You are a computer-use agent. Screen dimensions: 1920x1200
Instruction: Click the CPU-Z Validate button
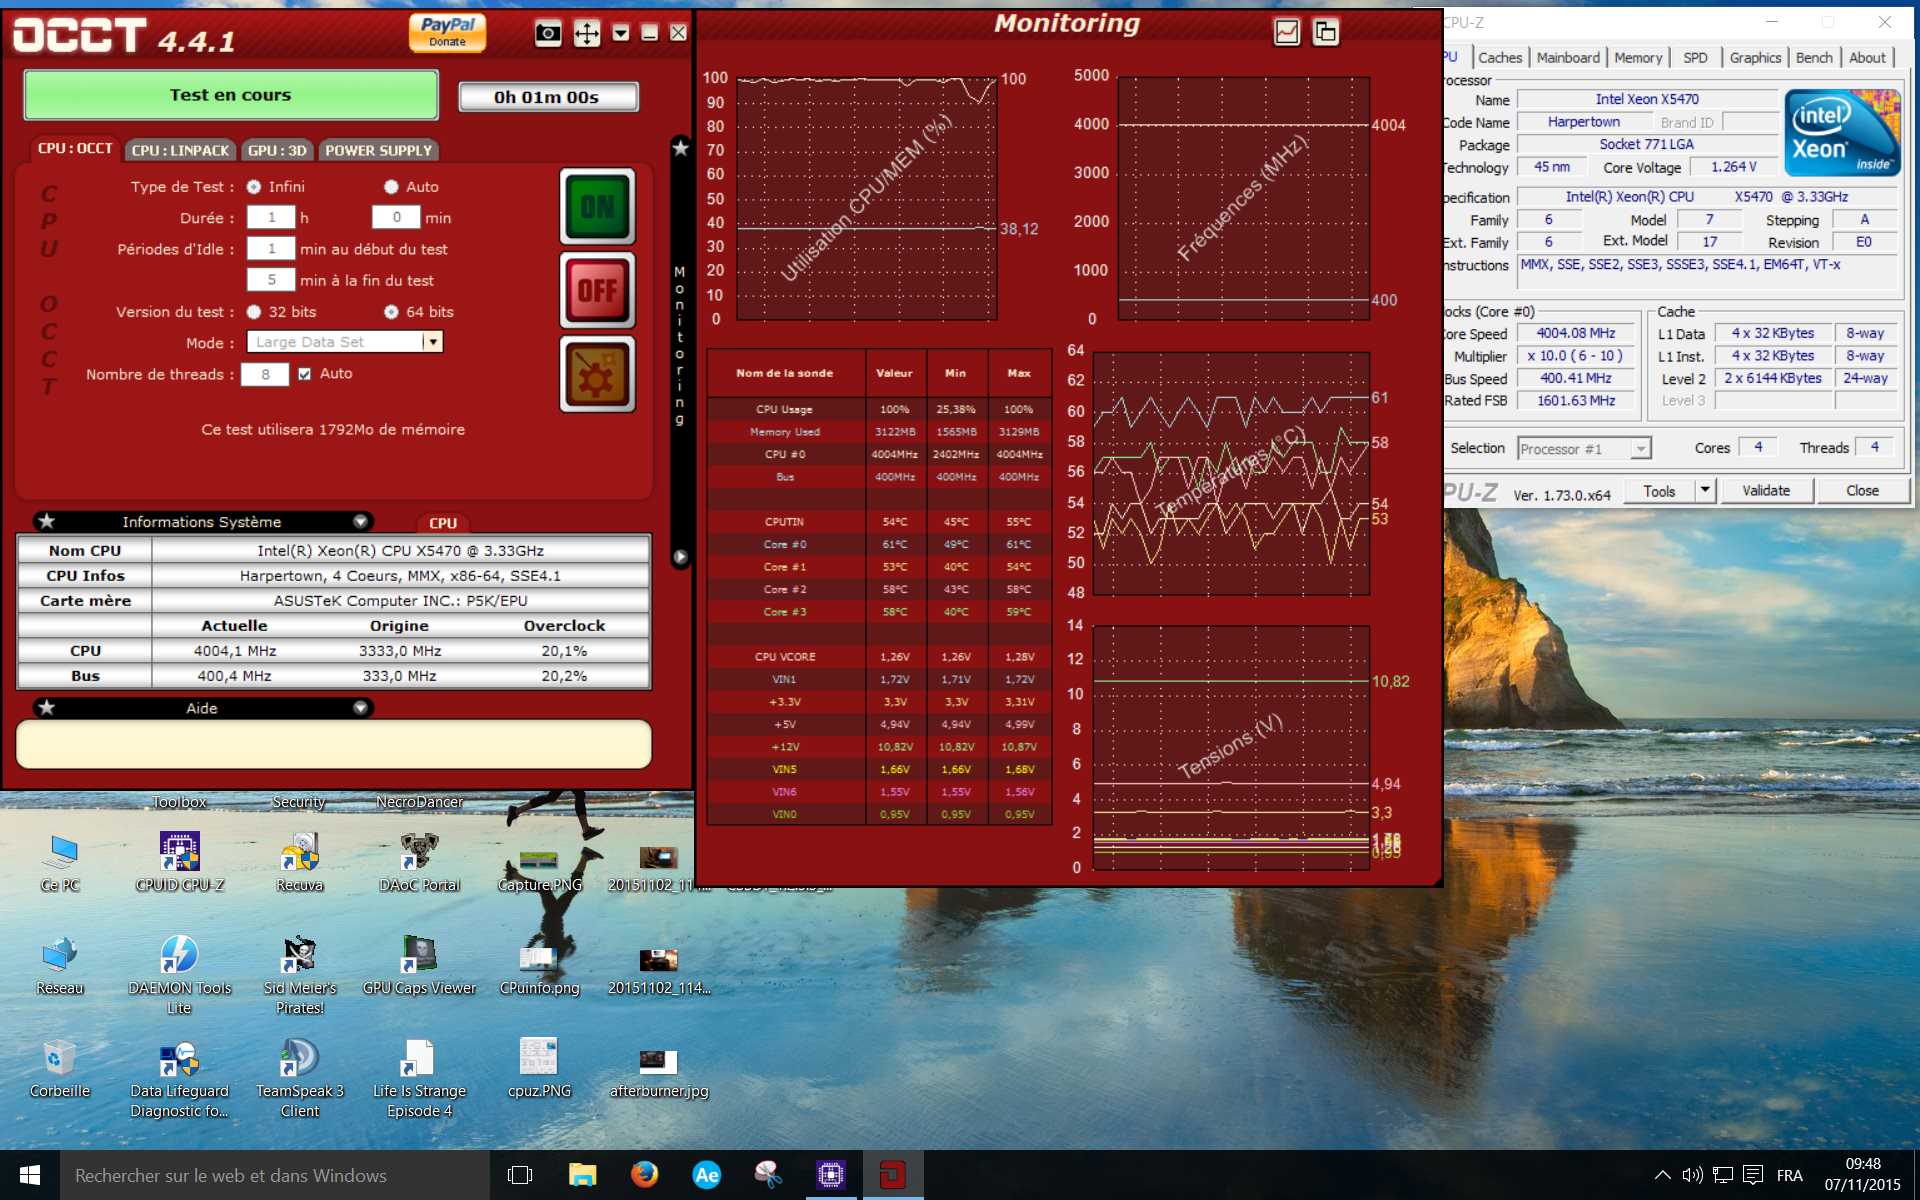(x=1765, y=490)
